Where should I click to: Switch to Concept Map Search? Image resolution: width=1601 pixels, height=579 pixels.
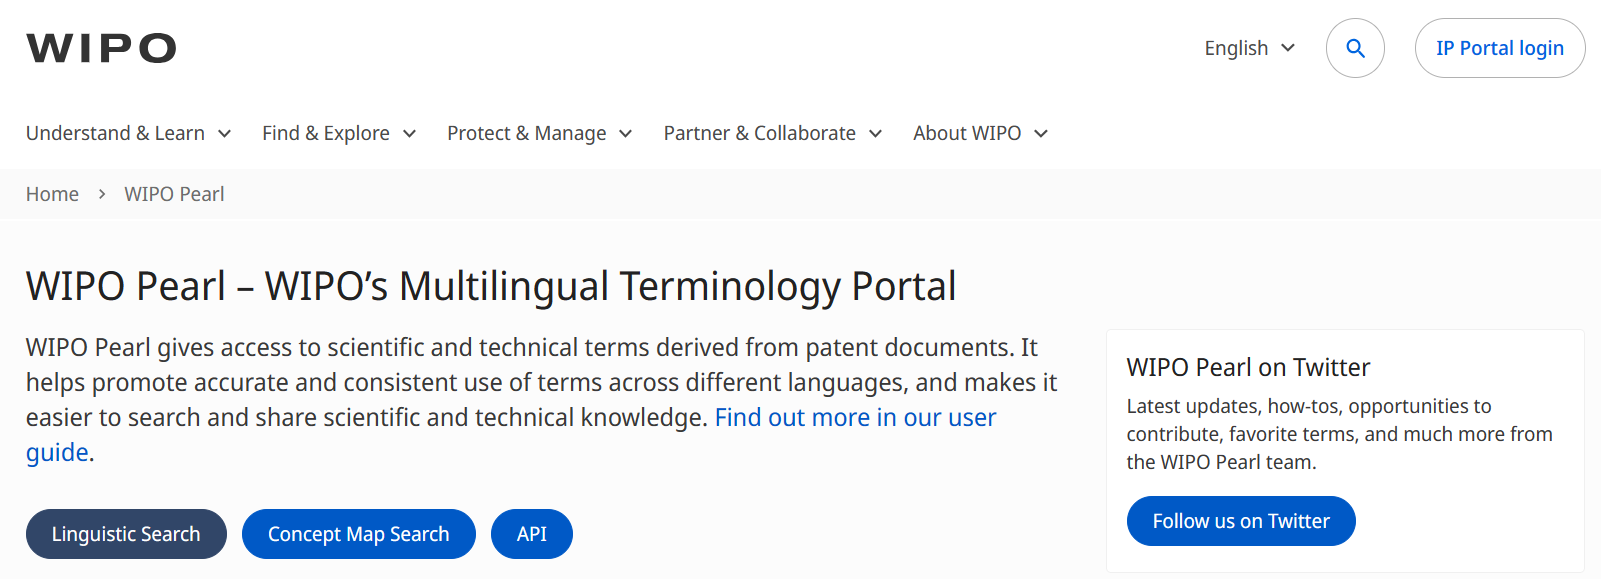tap(358, 534)
